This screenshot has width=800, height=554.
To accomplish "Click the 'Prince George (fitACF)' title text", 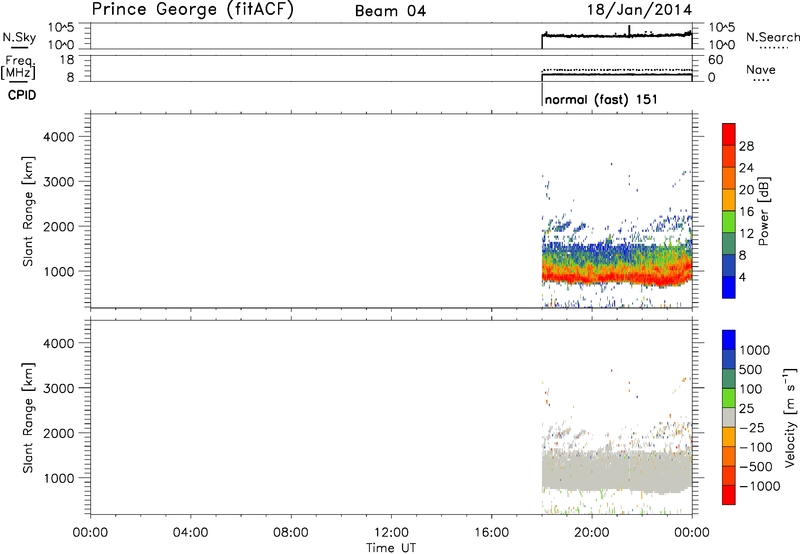I will (192, 9).
